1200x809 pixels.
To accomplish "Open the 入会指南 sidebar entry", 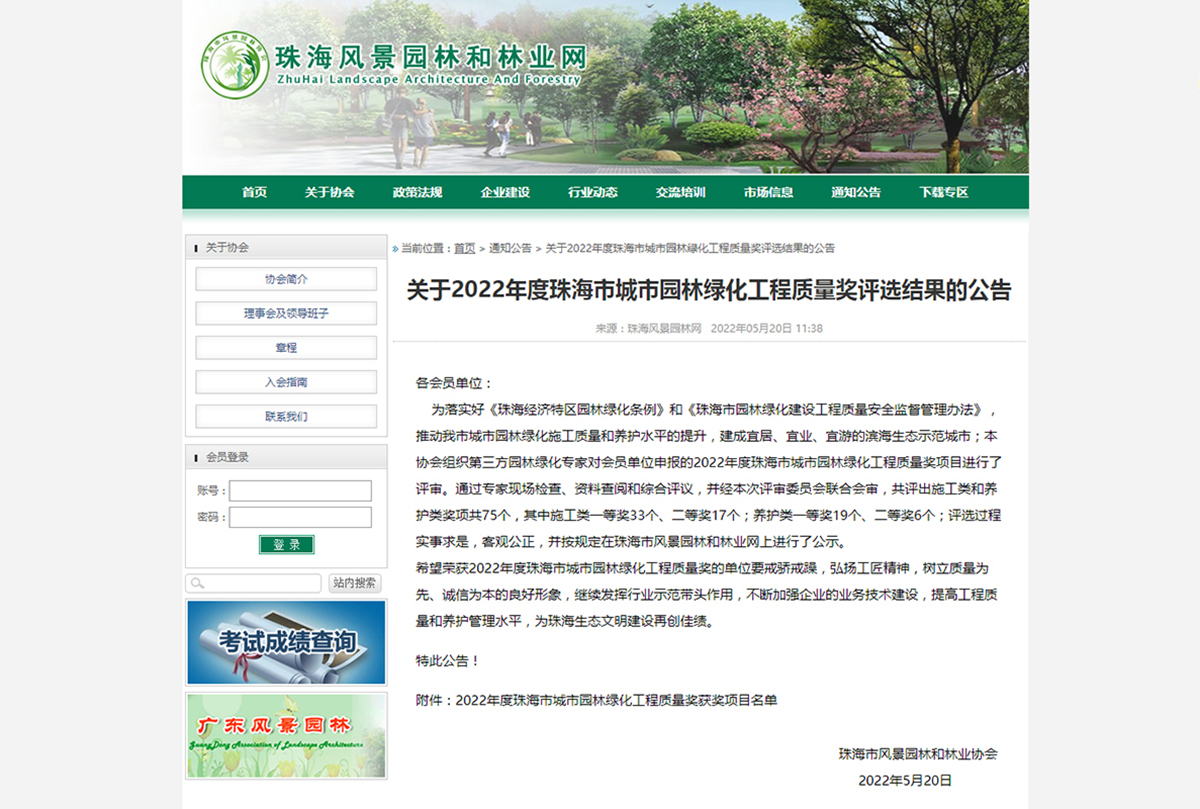I will pos(286,382).
